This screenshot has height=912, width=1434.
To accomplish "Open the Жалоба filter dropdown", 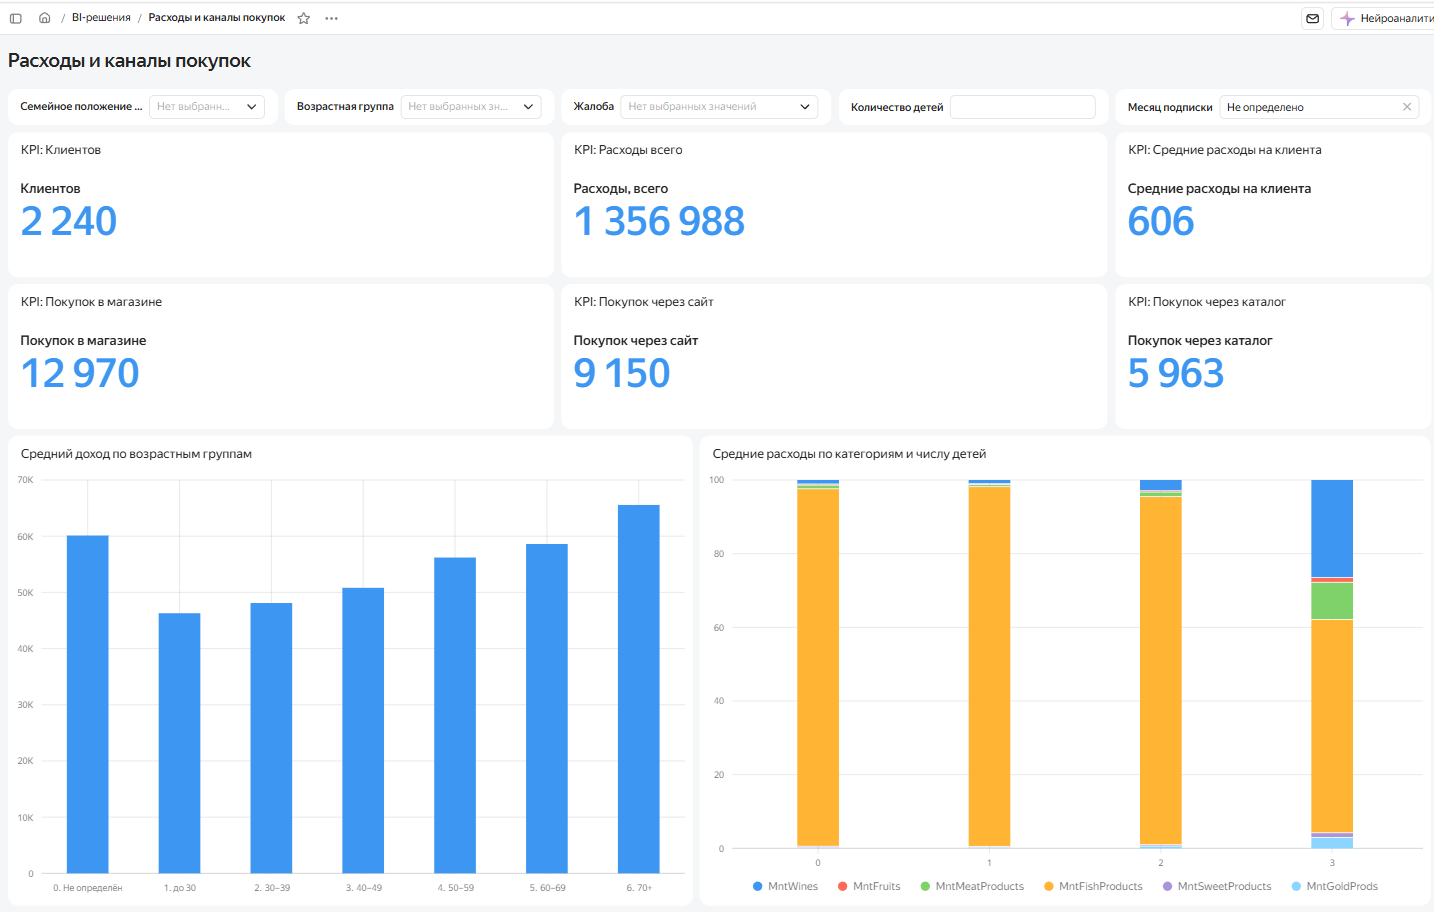I will (719, 107).
